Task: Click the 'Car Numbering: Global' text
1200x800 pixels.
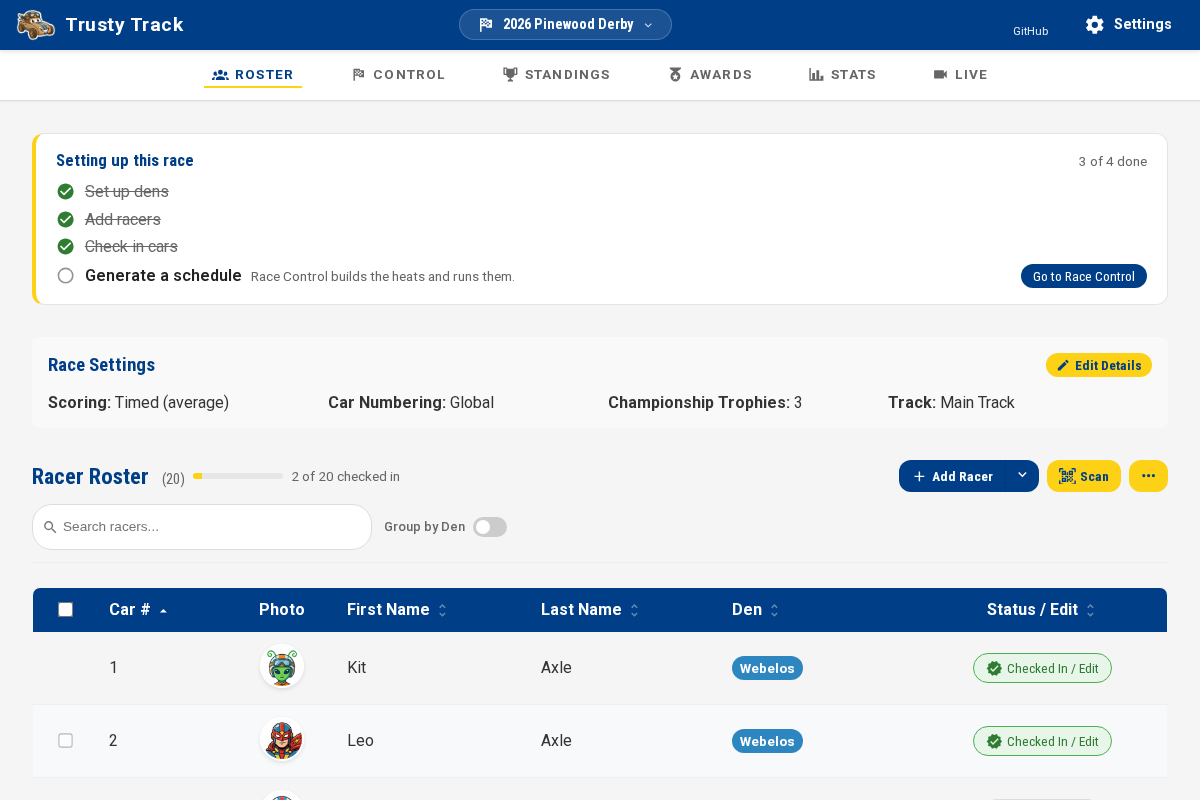Action: [x=411, y=402]
